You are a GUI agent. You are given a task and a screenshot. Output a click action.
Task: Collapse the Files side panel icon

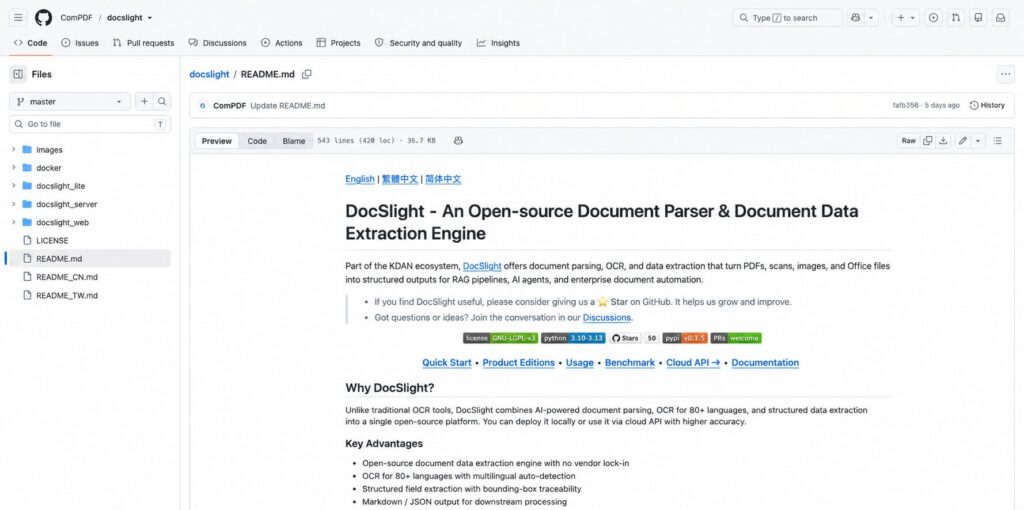18,74
